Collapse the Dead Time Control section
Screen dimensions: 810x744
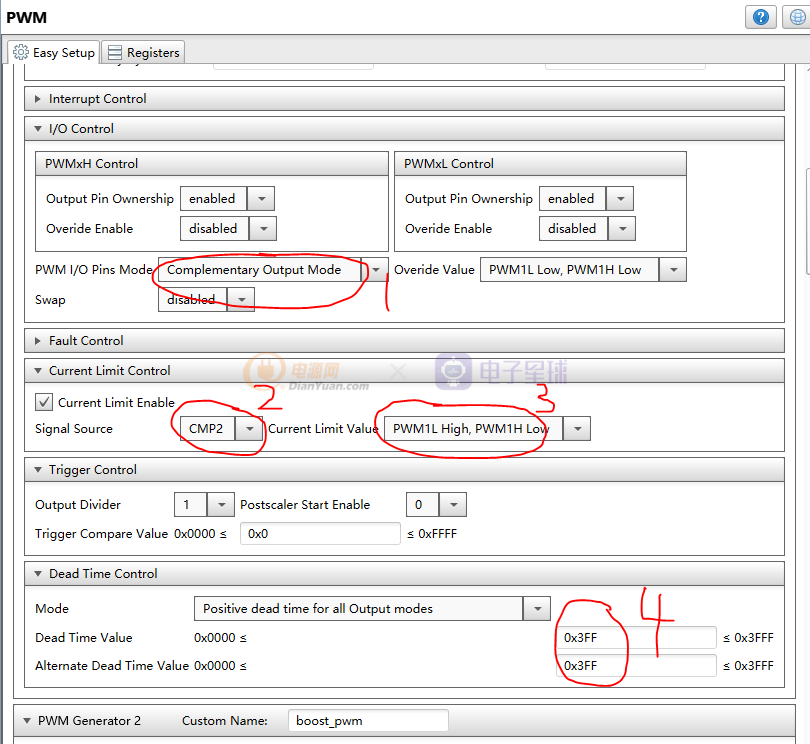(38, 574)
